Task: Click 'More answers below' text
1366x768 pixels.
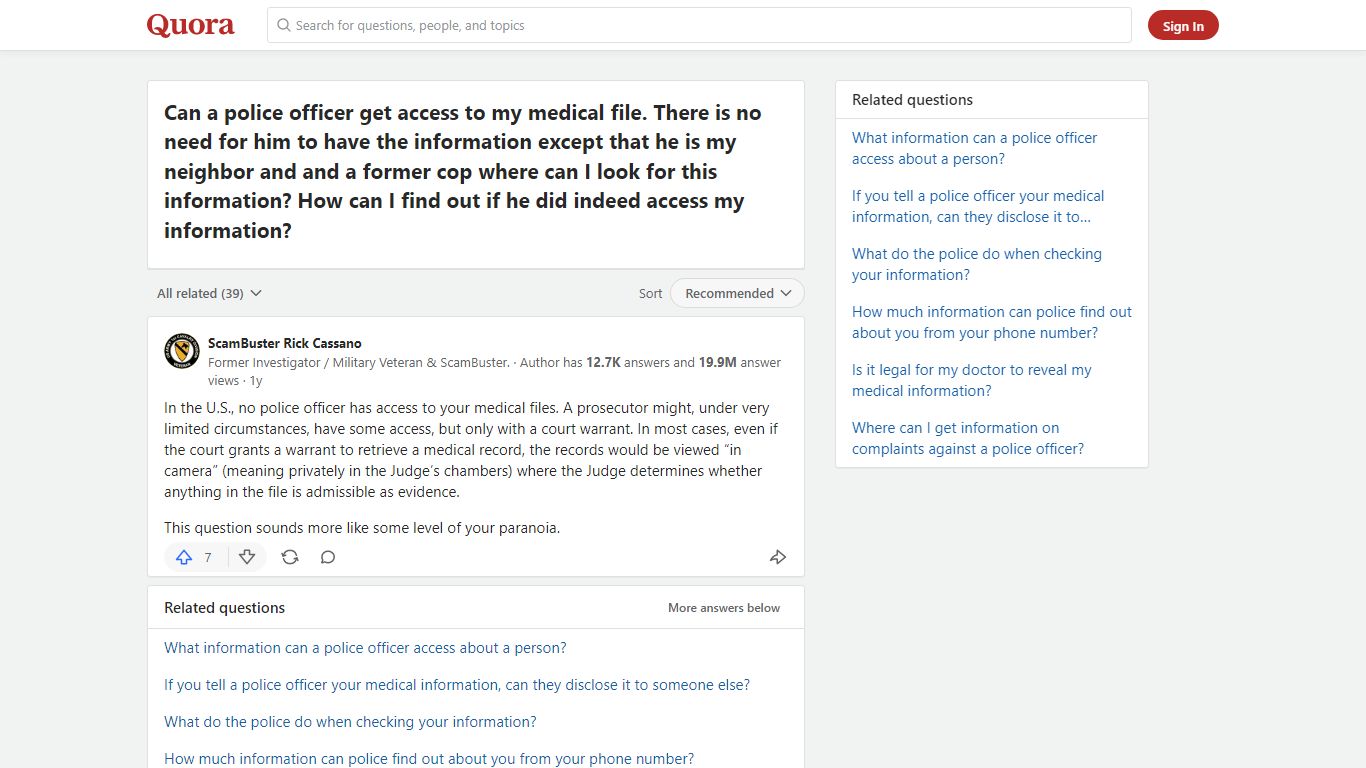Action: tap(724, 608)
